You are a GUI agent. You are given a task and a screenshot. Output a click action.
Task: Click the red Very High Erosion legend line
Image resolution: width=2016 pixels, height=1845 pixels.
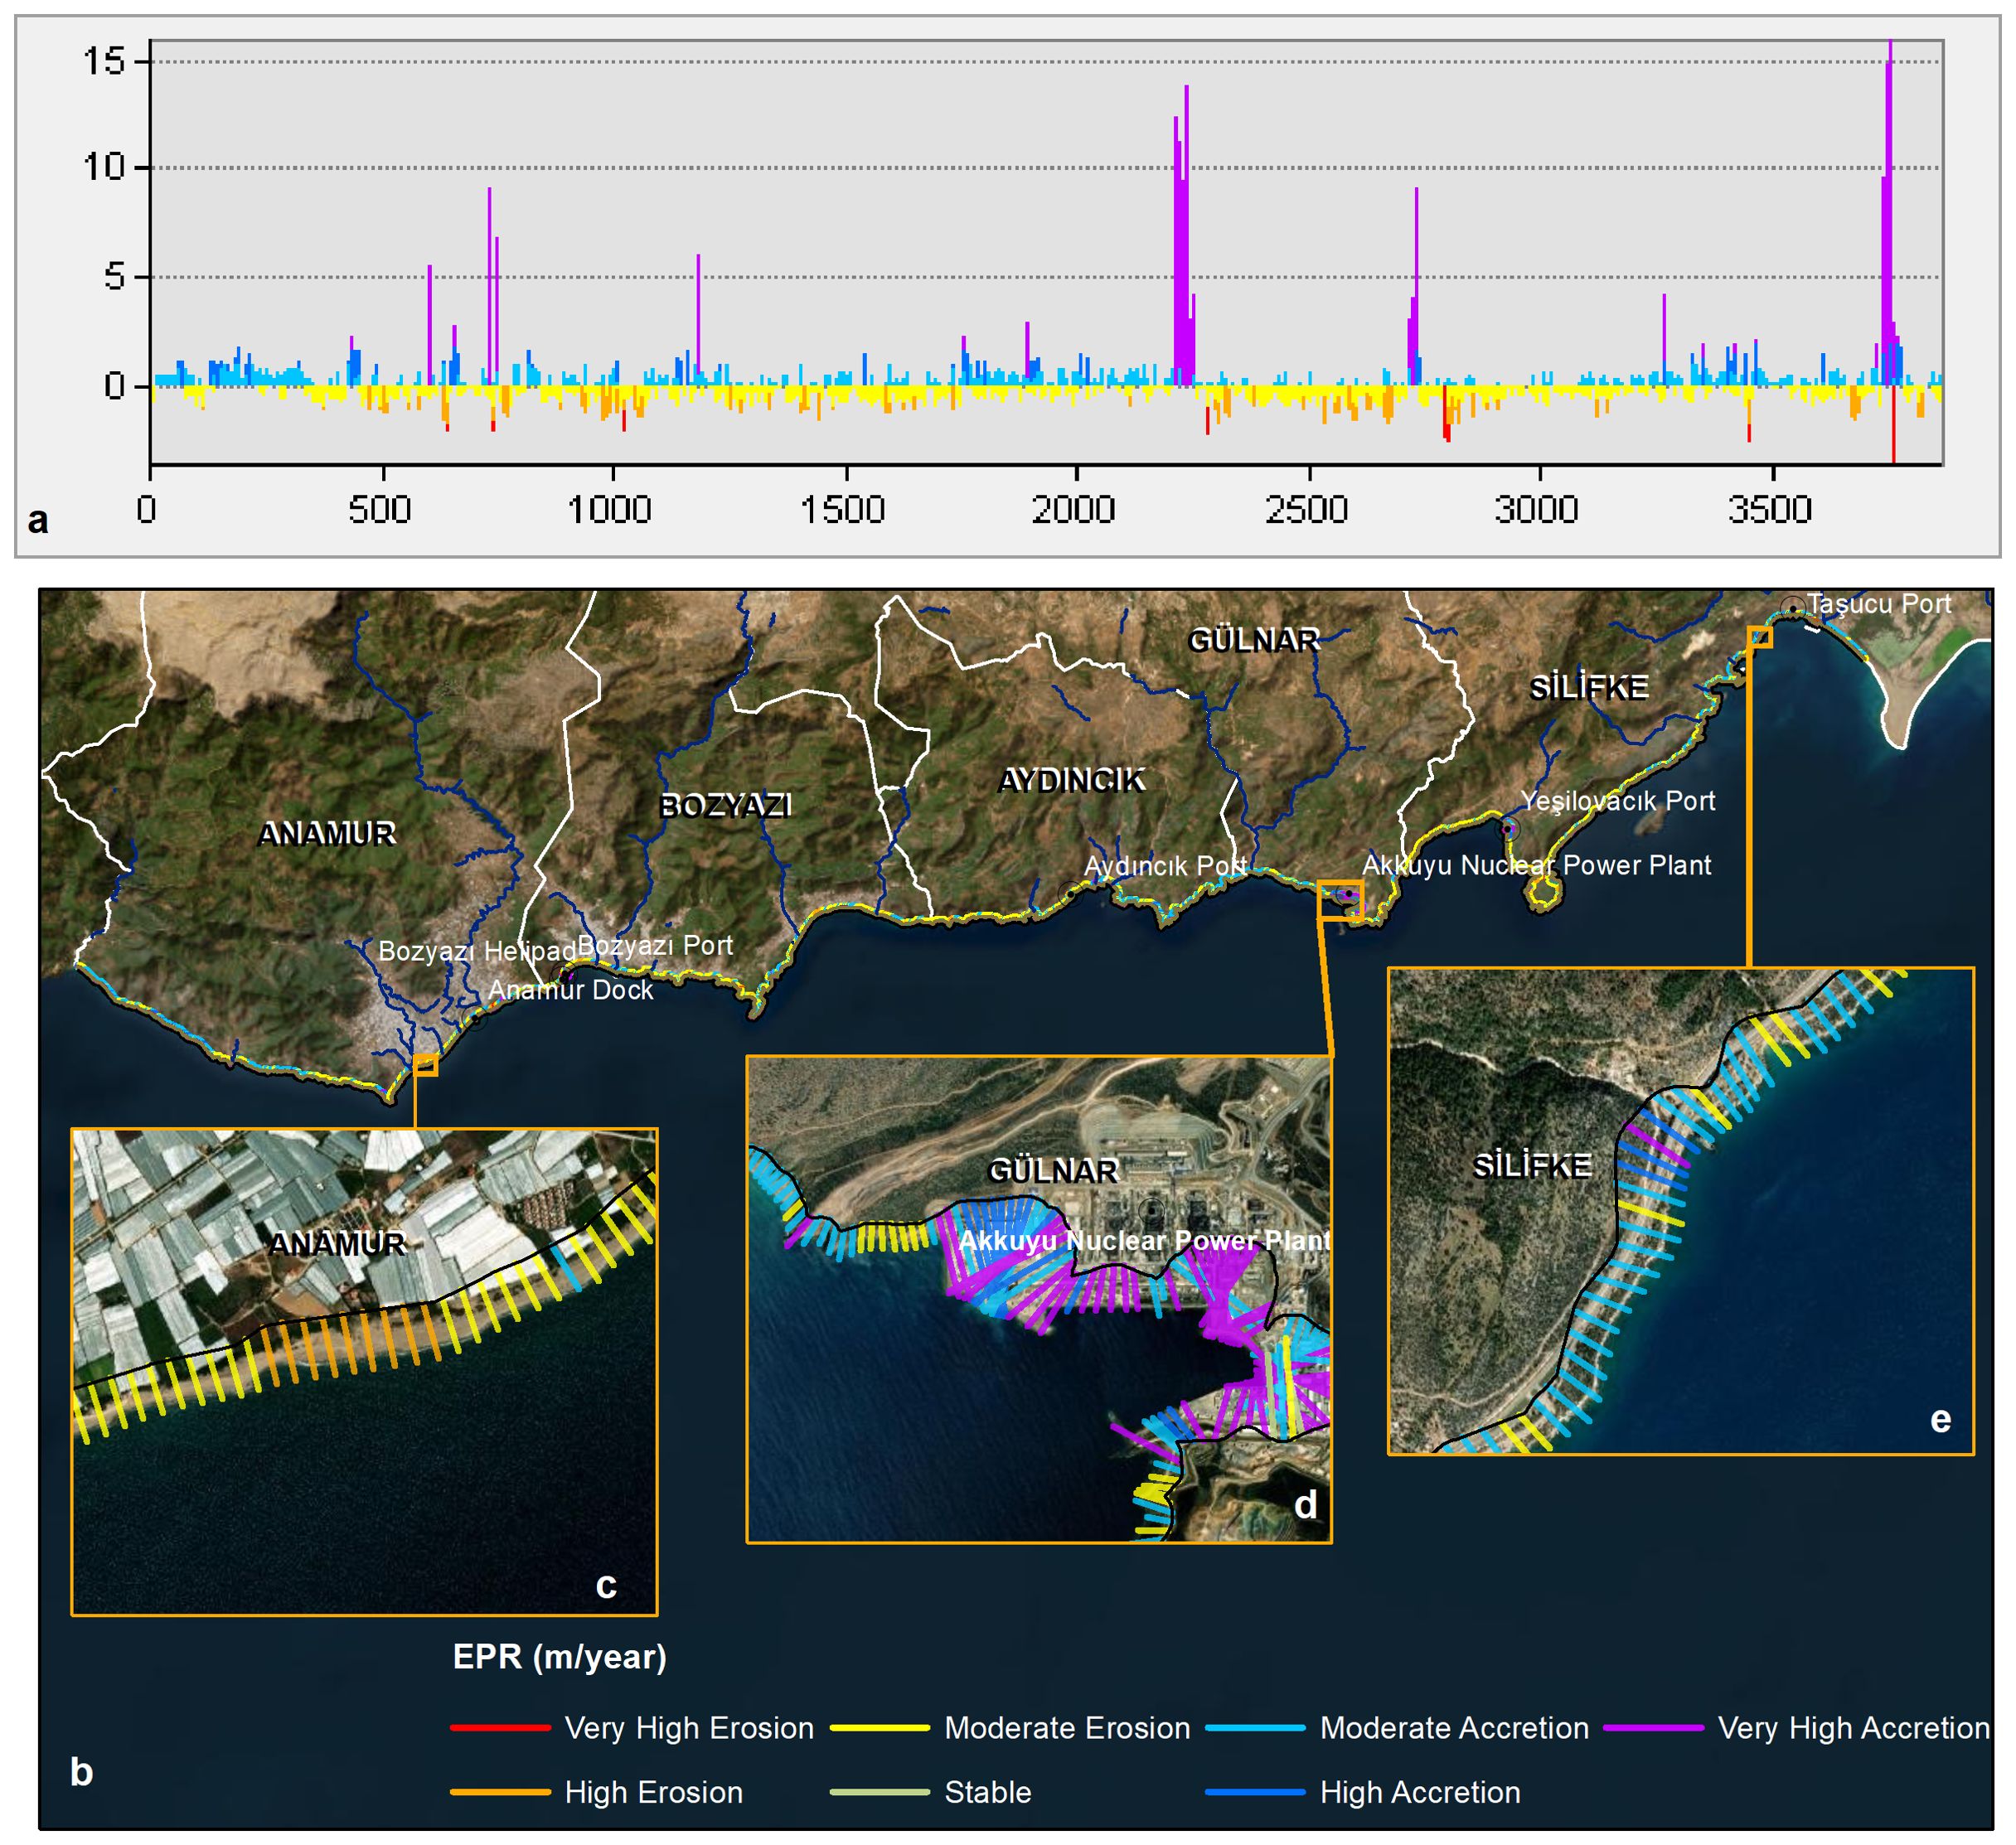click(500, 1727)
